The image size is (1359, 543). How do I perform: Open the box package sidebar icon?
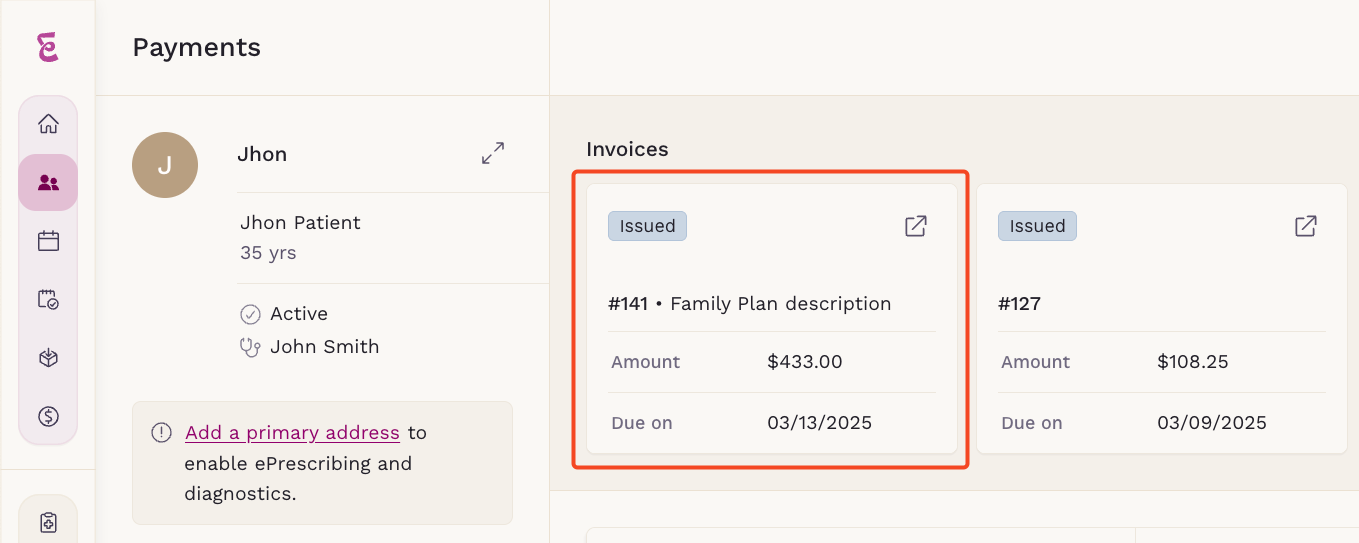48,358
